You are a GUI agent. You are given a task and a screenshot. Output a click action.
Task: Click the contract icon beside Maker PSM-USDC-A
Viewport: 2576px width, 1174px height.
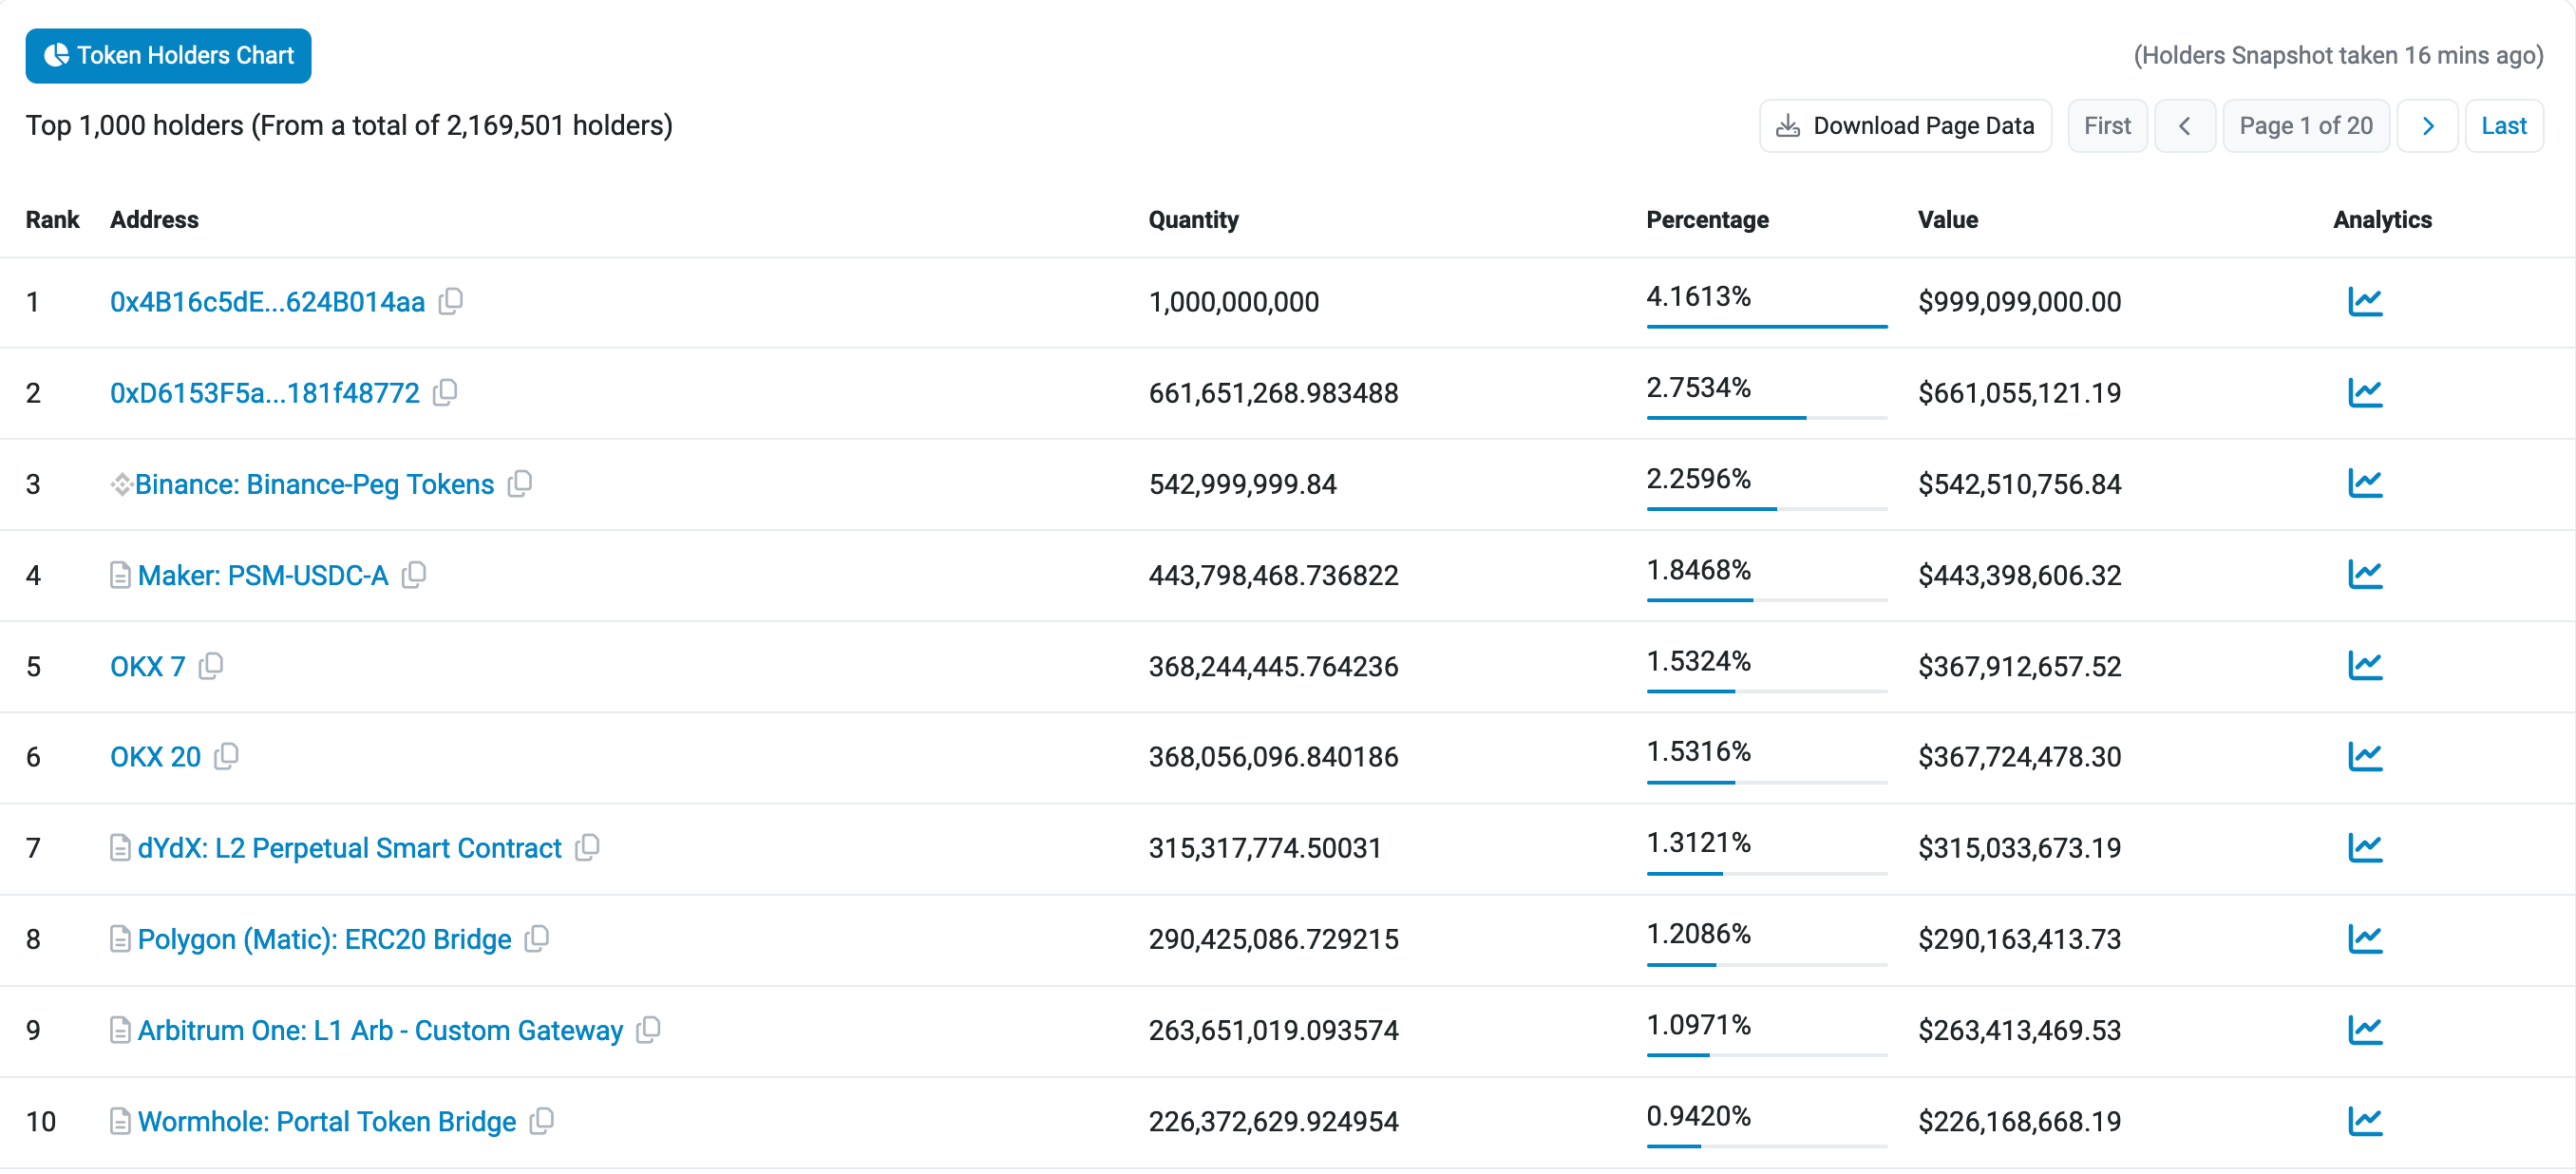click(x=120, y=575)
